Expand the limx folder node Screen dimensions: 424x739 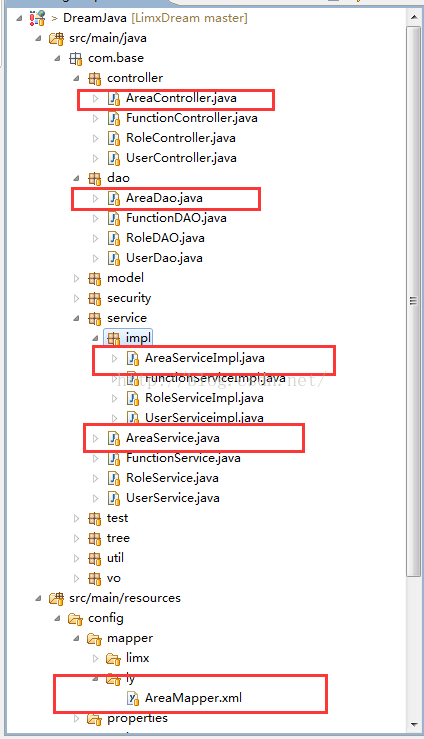(x=96, y=658)
